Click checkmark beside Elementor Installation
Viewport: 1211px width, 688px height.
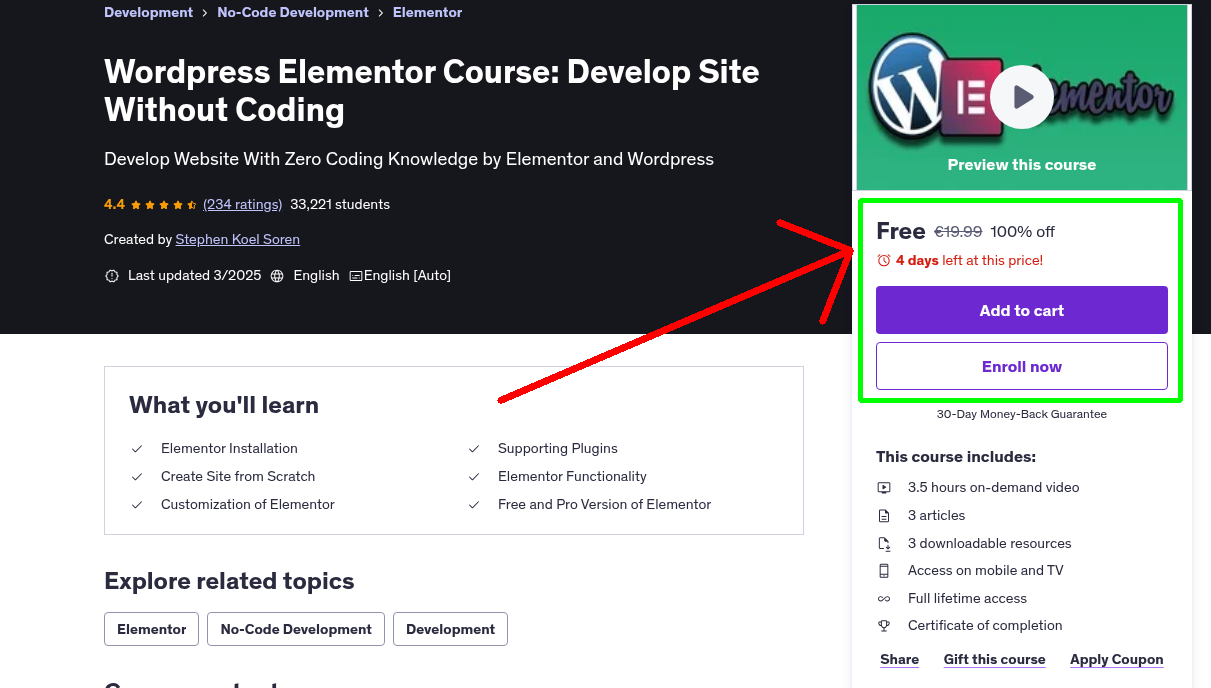coord(137,449)
